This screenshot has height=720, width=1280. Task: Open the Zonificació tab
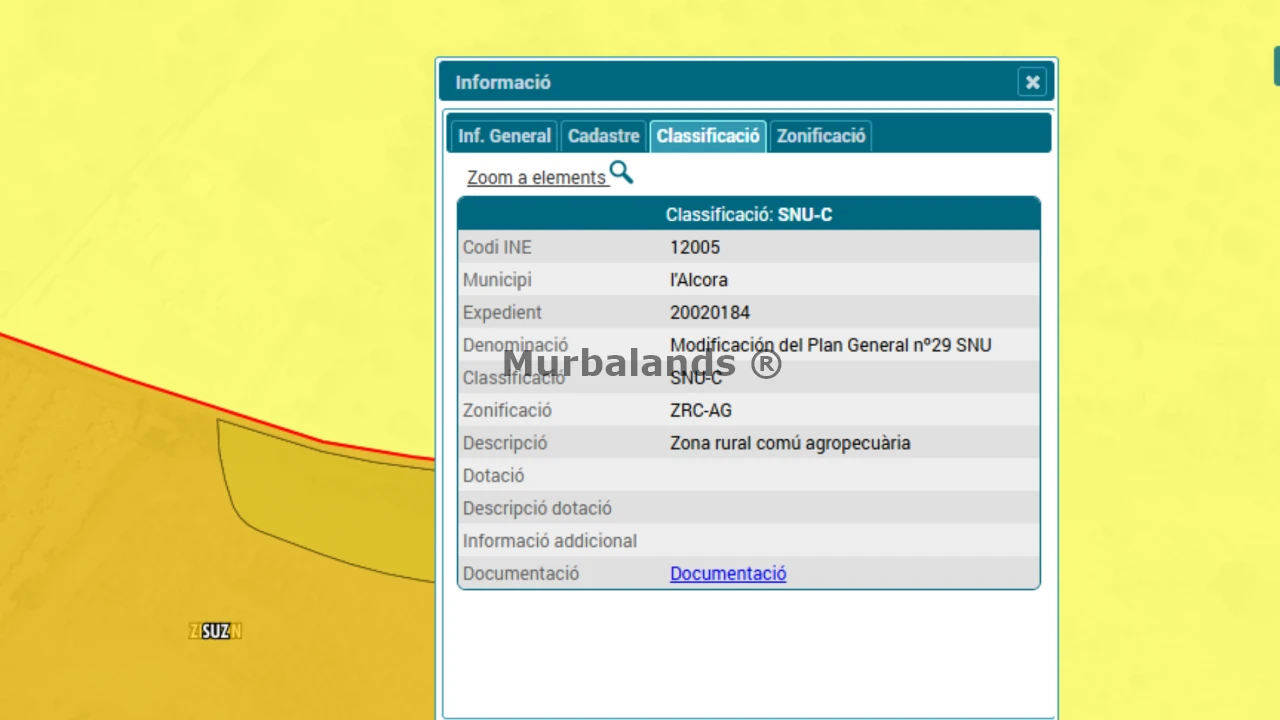point(821,136)
